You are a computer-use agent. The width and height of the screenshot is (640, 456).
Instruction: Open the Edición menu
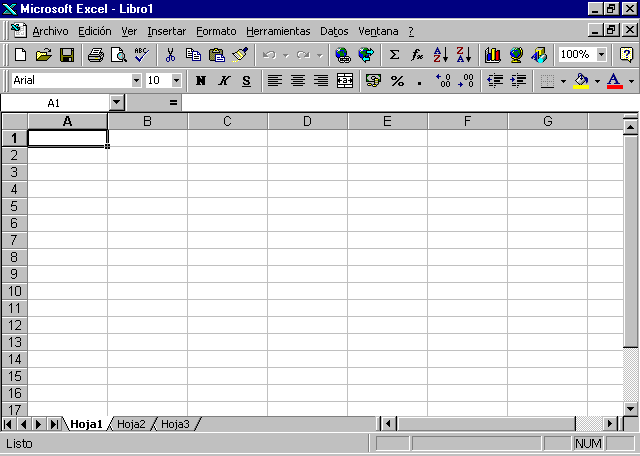pos(95,31)
